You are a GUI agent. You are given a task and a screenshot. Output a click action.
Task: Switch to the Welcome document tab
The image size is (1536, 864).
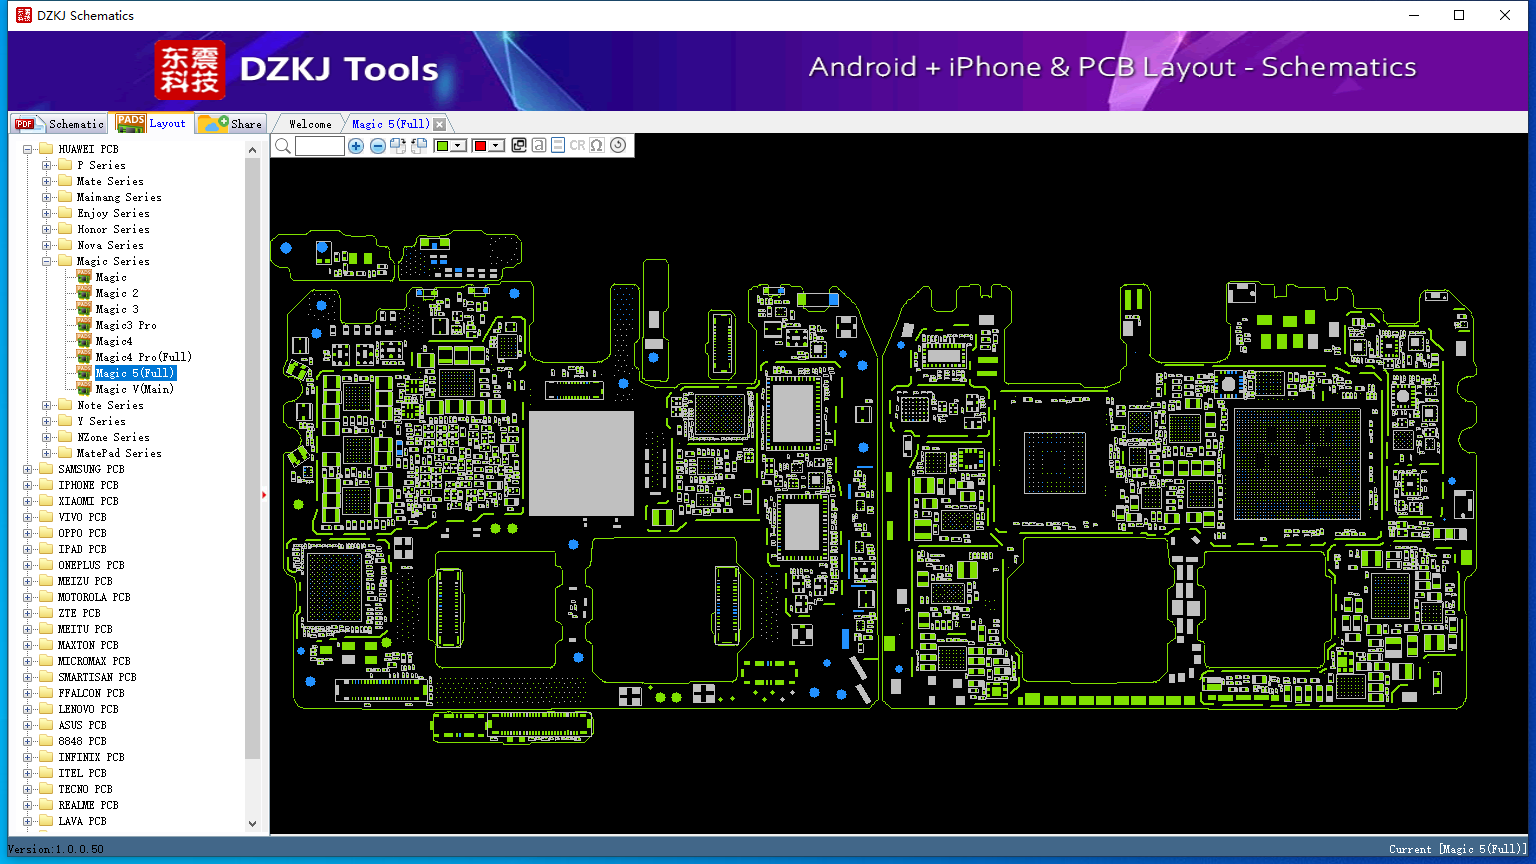(309, 124)
